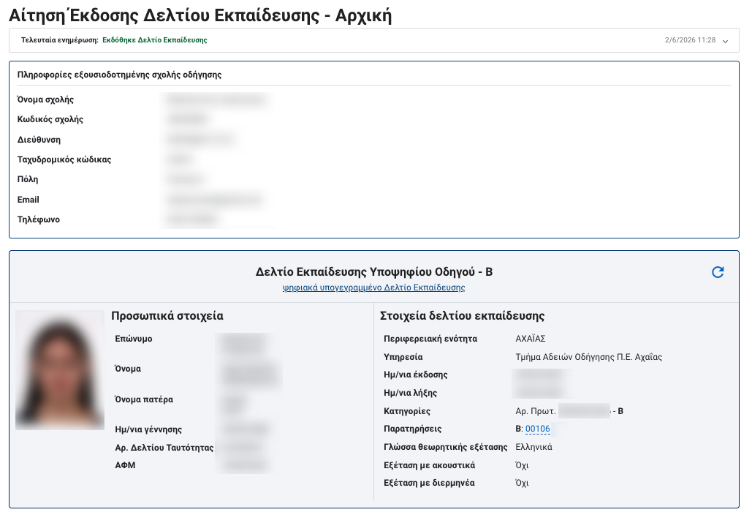
Task: Click the Αρ. Δελτίου Ταυτότητας label
Action: tap(164, 447)
